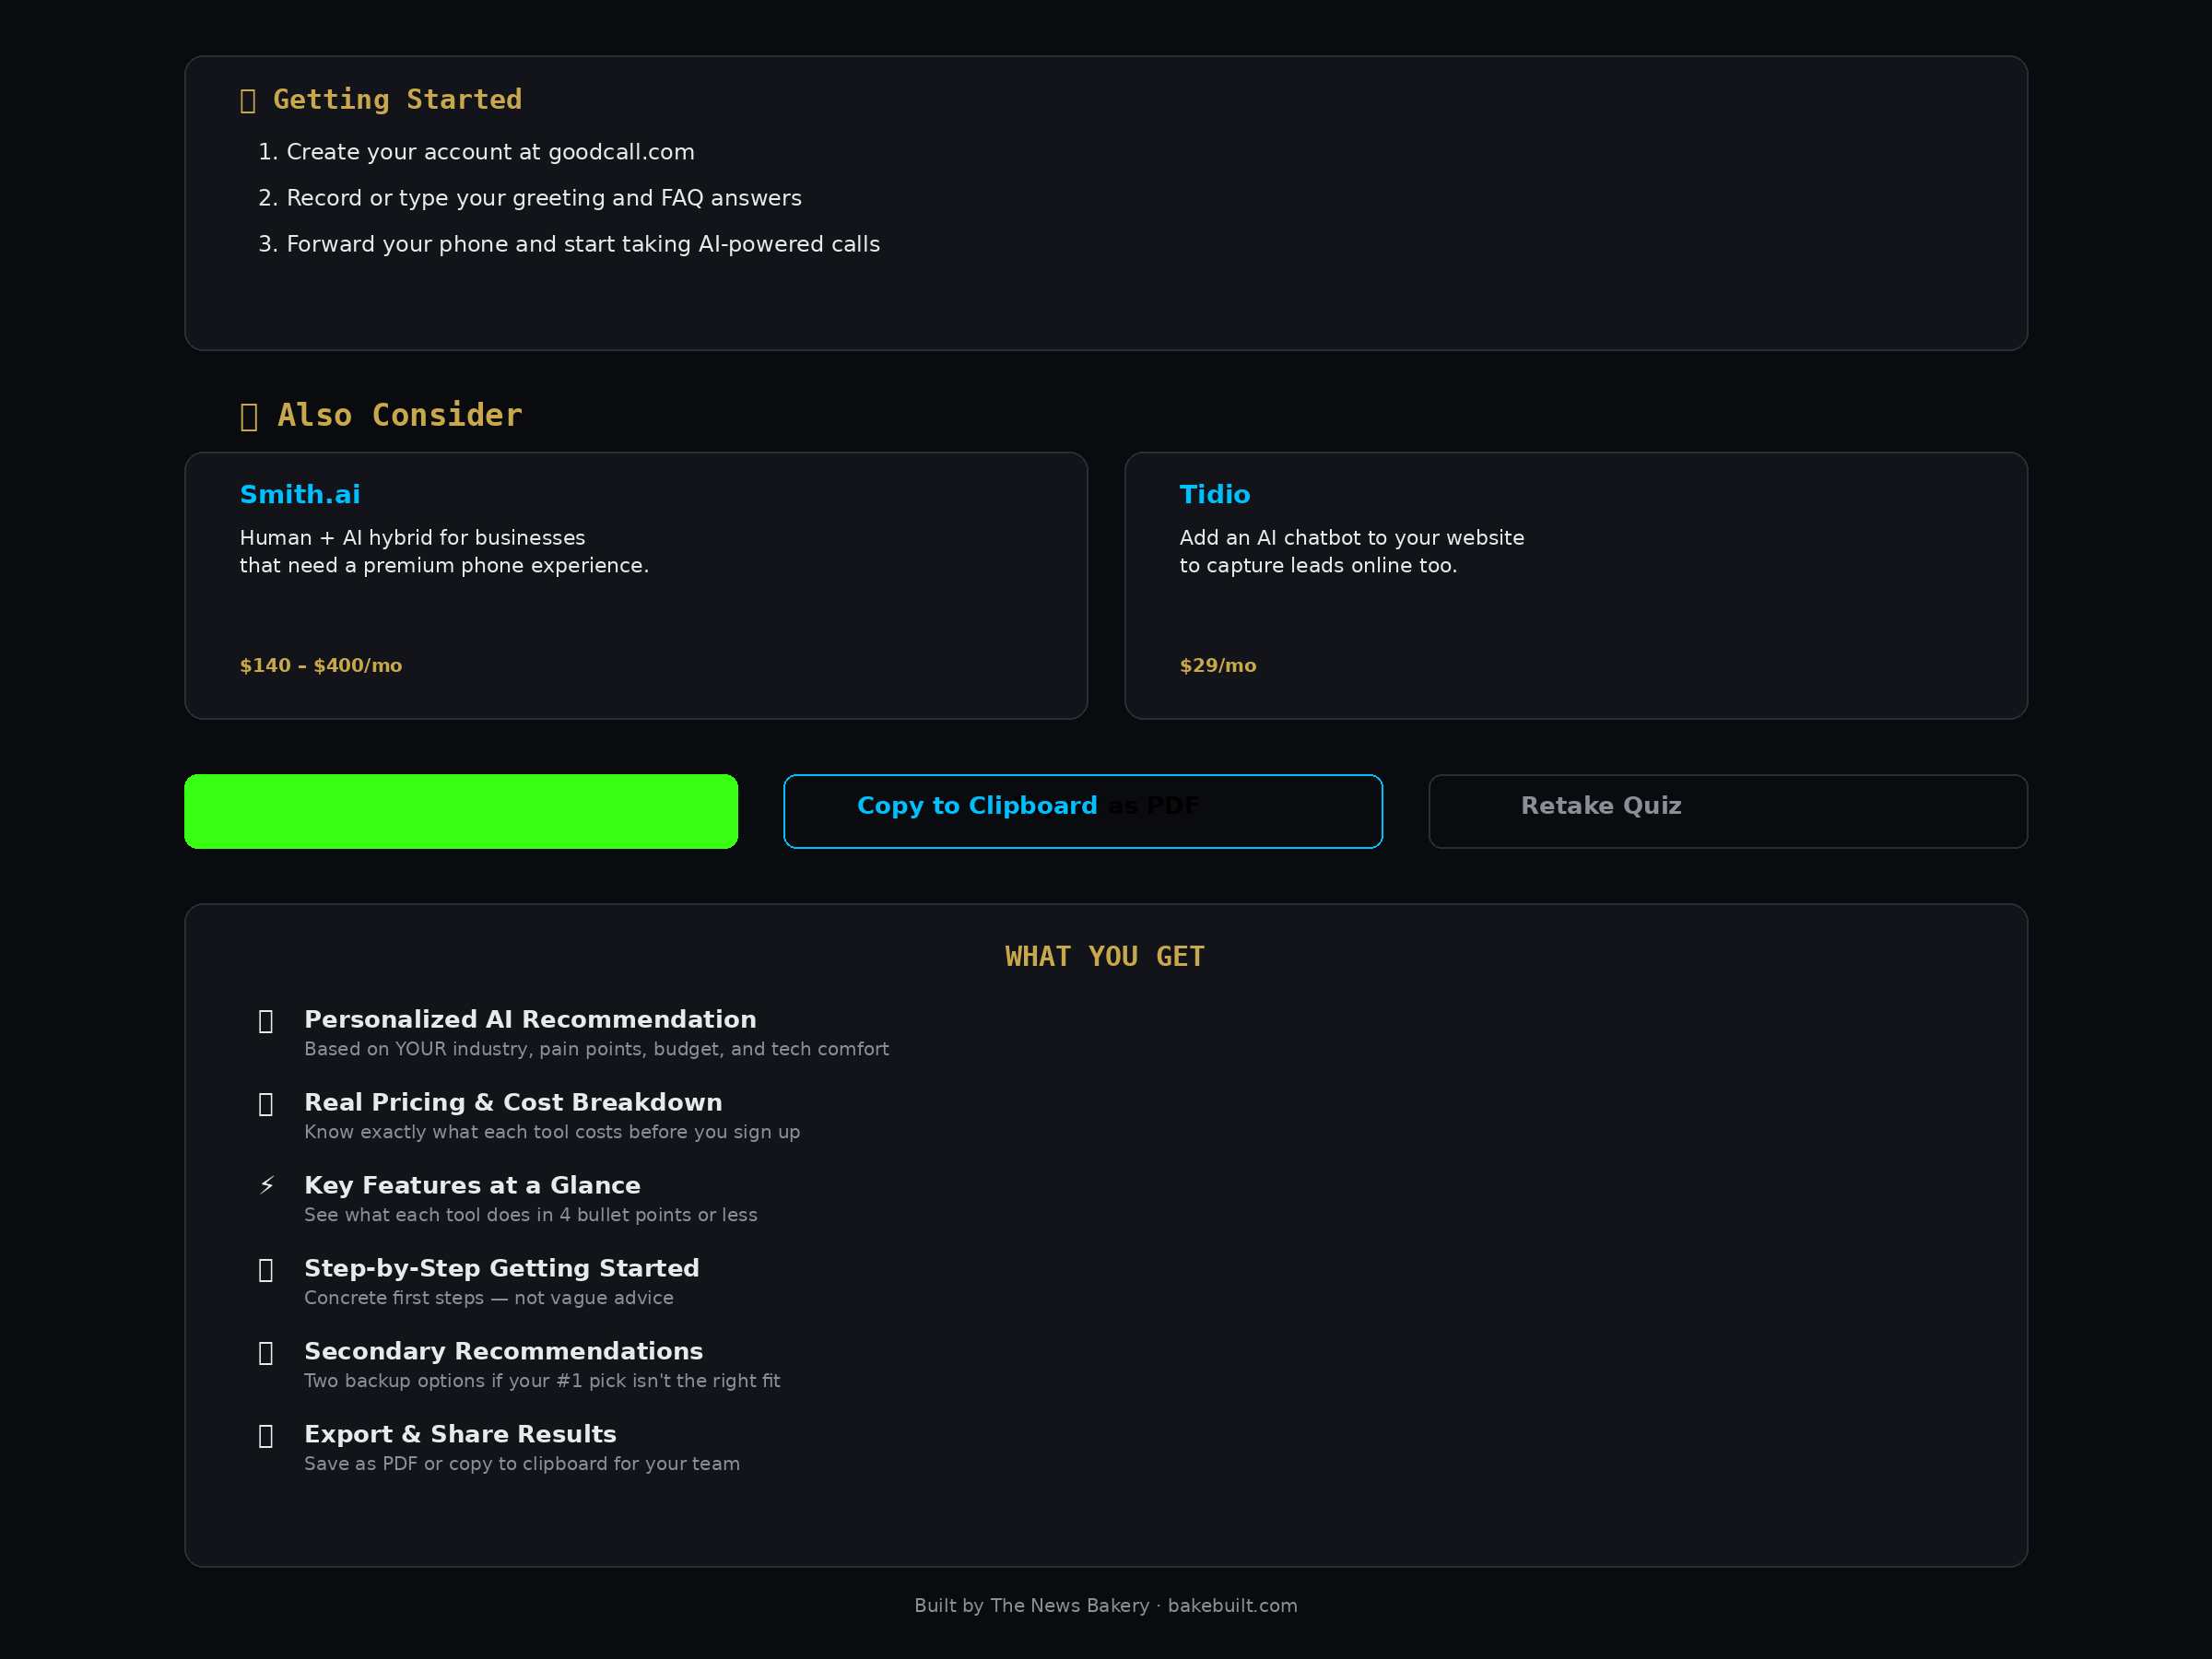Click the '$29/mo' Tidio price

pyautogui.click(x=1218, y=665)
